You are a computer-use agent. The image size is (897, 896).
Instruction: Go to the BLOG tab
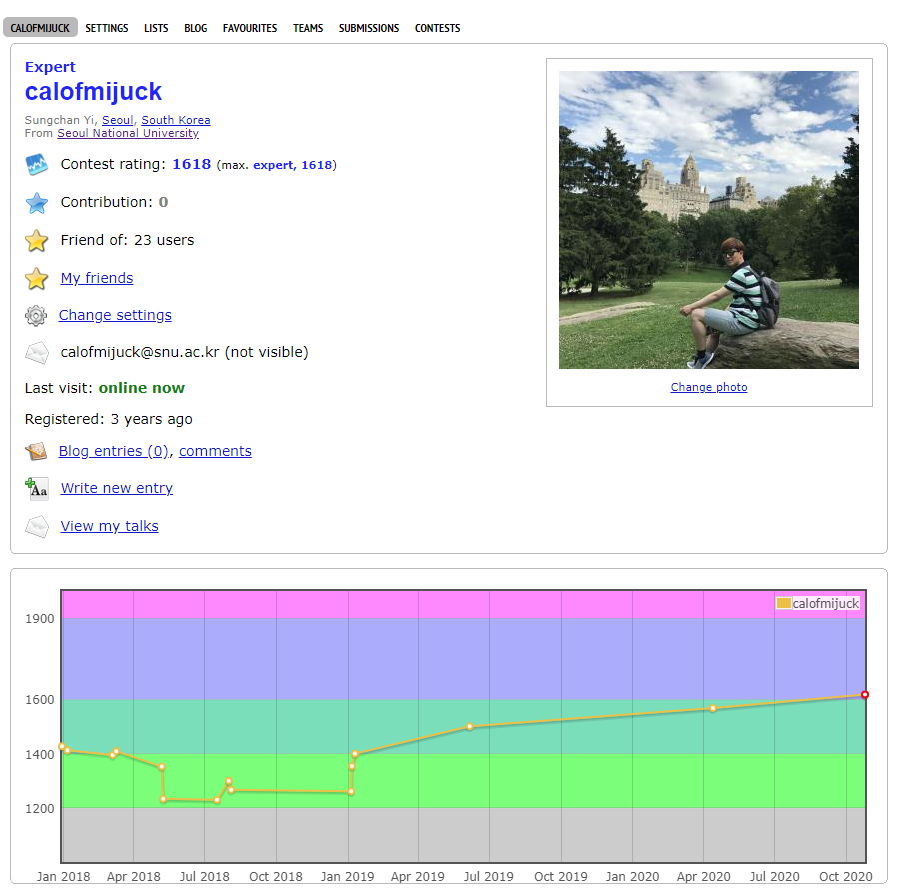(195, 28)
